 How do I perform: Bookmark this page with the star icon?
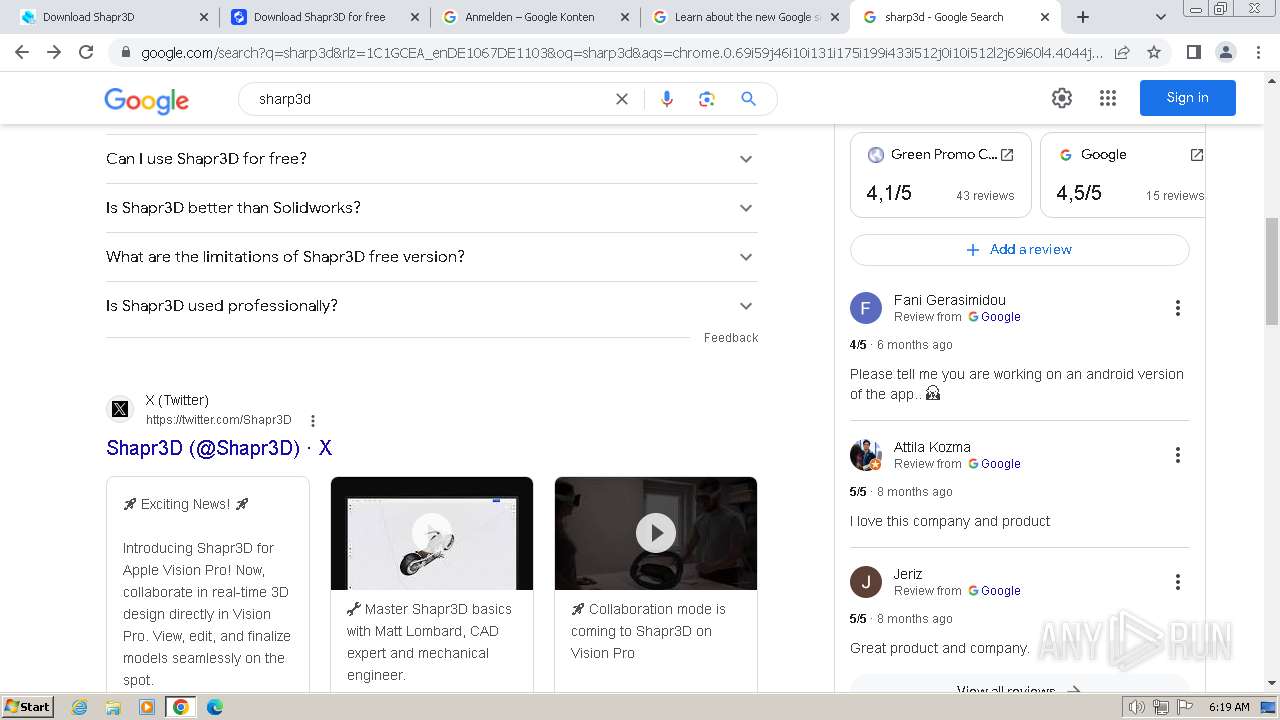[x=1154, y=52]
